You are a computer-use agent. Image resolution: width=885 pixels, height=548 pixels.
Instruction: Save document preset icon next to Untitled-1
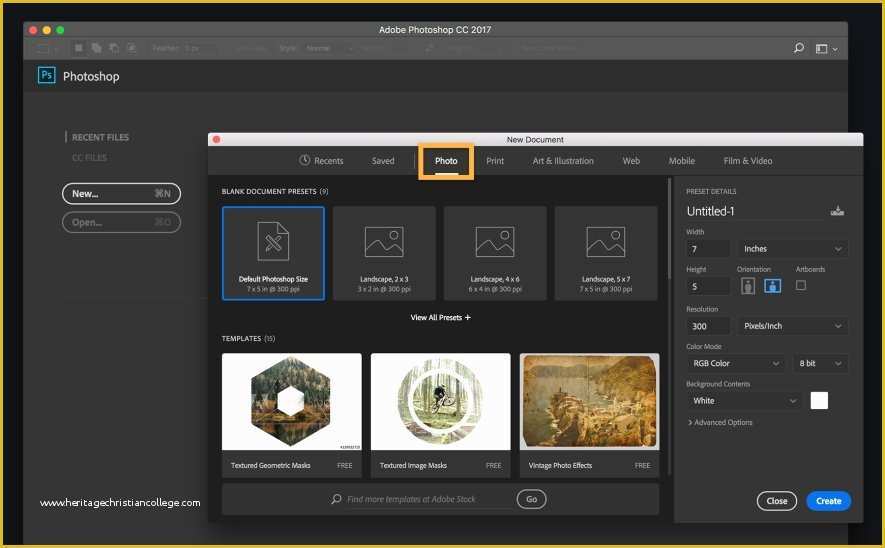pyautogui.click(x=837, y=211)
